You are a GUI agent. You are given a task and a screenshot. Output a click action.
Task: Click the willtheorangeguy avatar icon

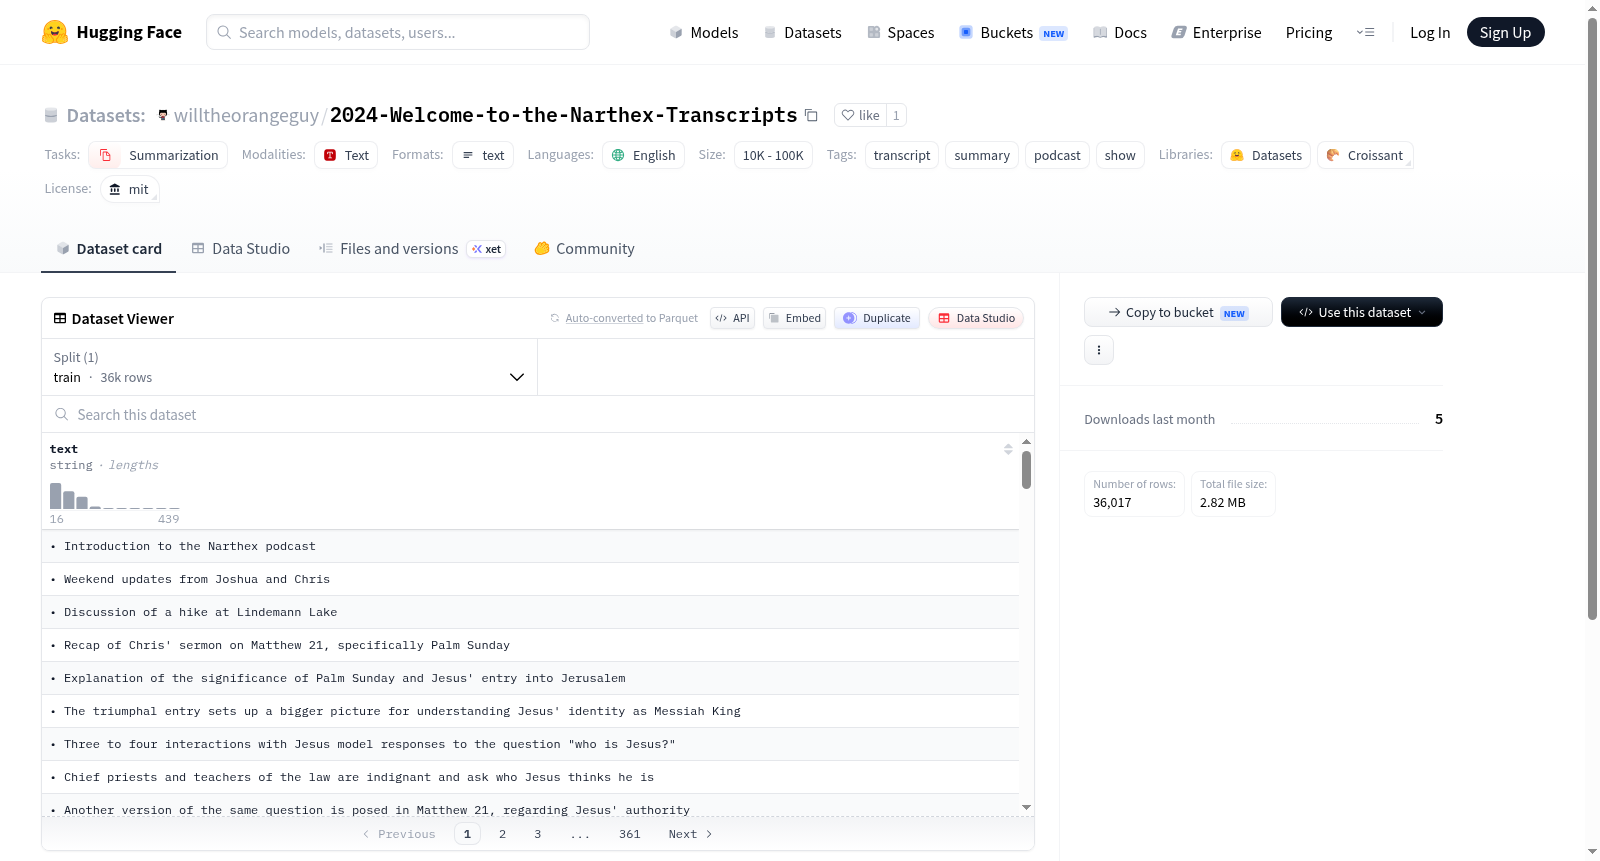(x=163, y=115)
